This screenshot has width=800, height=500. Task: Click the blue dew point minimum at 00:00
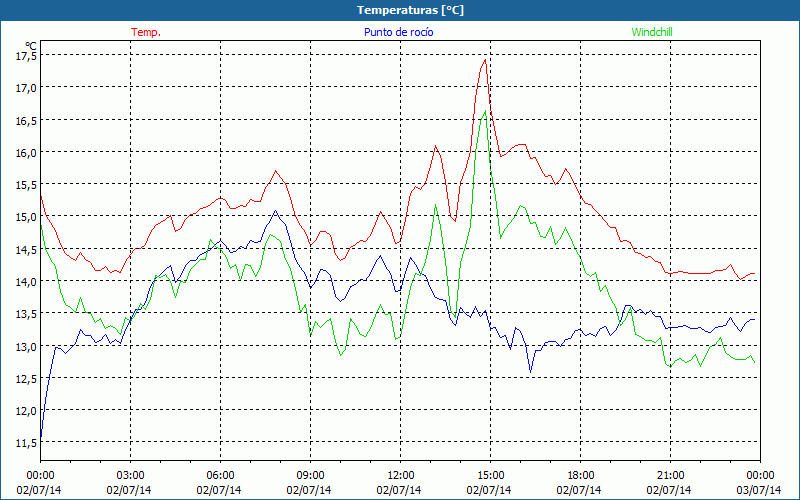coord(41,438)
